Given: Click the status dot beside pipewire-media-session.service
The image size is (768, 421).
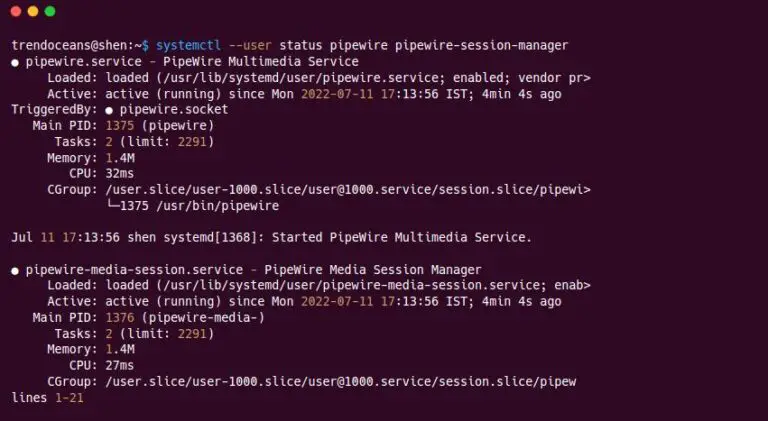Looking at the screenshot, I should point(15,270).
